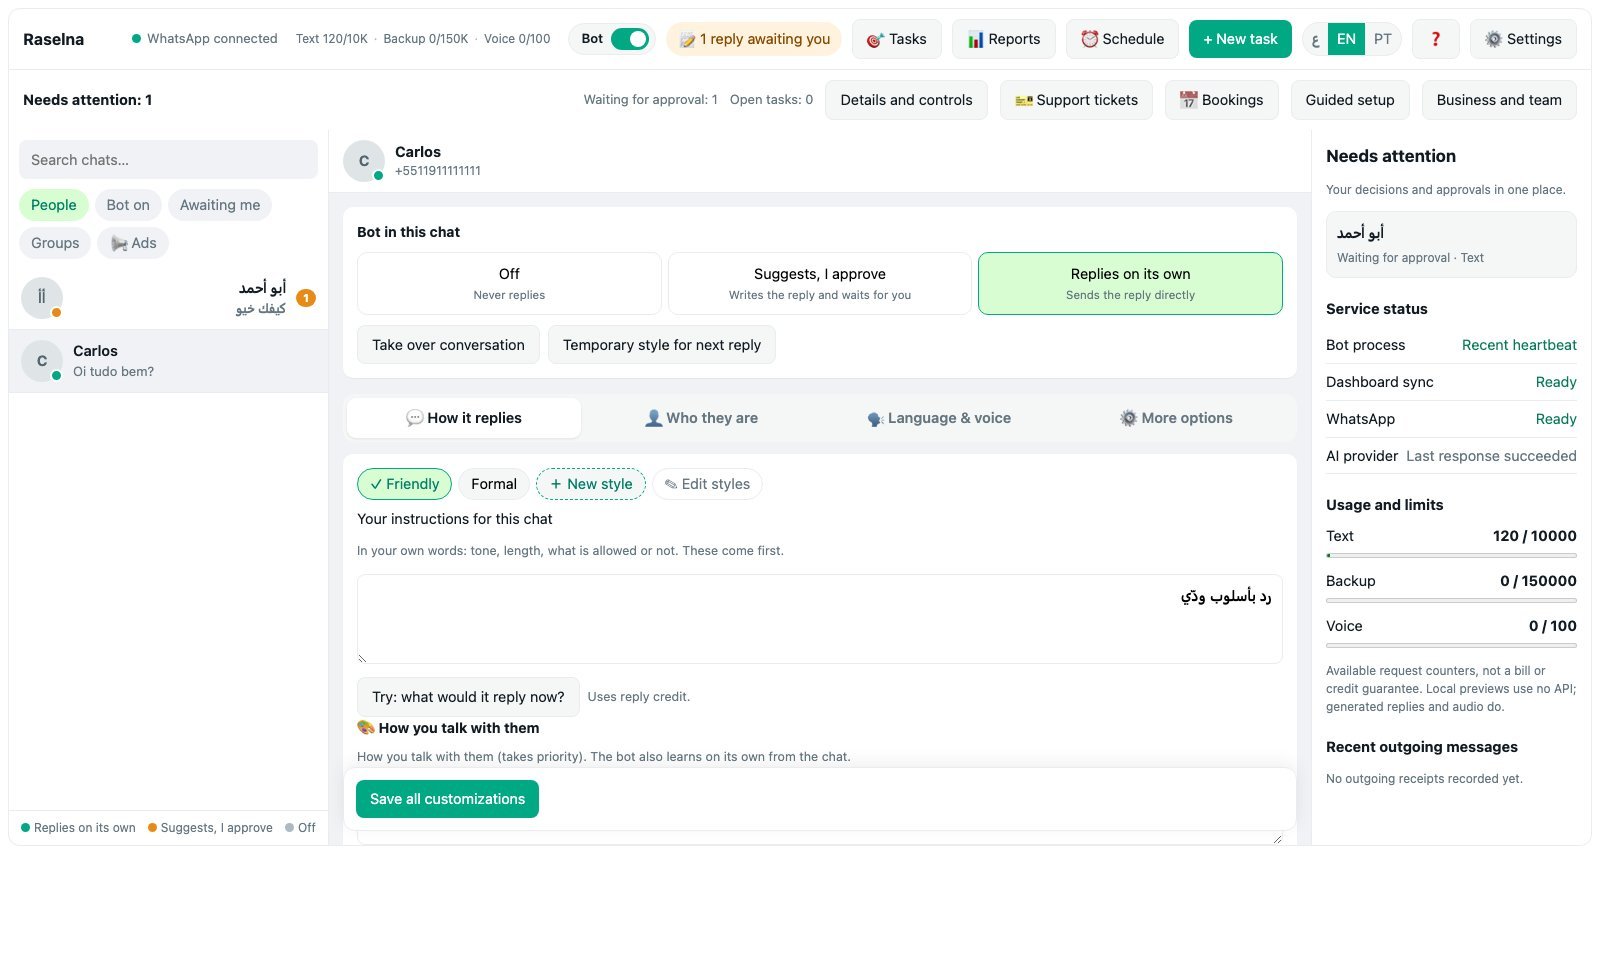Open the Language & voice tab
Screen dimensions: 1600x956
click(x=939, y=418)
